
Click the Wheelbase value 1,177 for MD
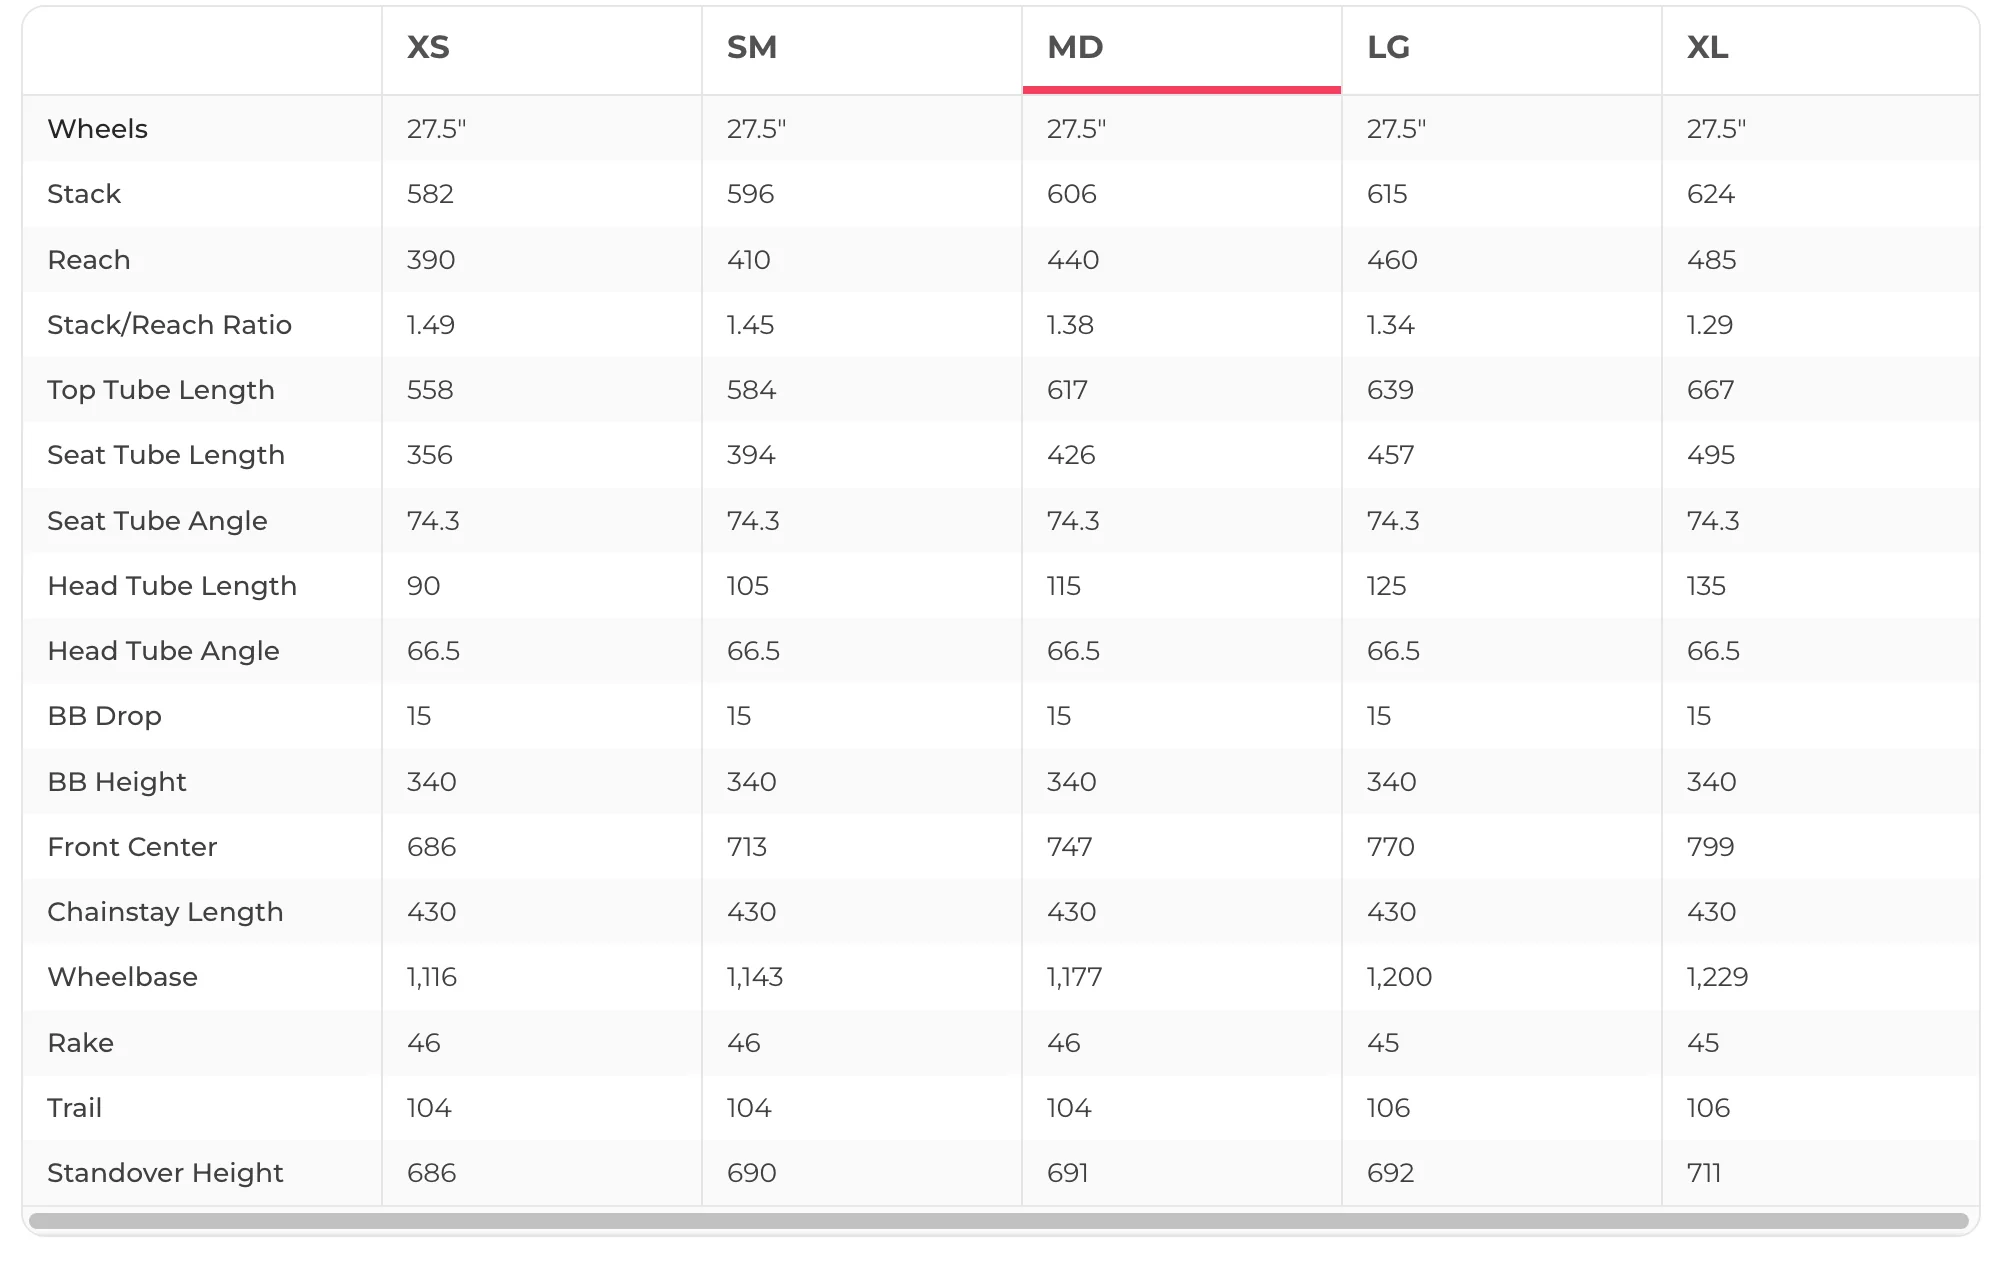[x=1074, y=977]
